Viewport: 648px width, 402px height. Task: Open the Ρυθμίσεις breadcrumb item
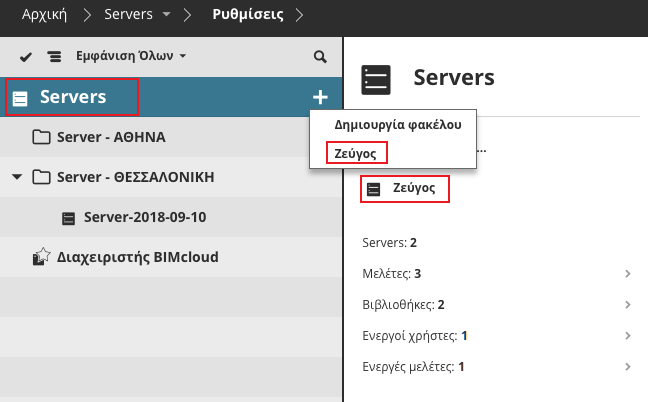[248, 15]
